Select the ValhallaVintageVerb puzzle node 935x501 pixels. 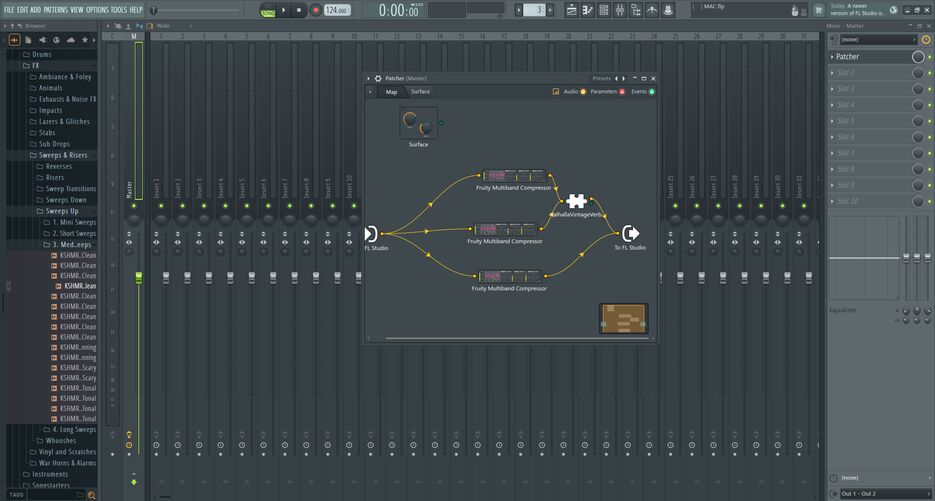click(576, 201)
